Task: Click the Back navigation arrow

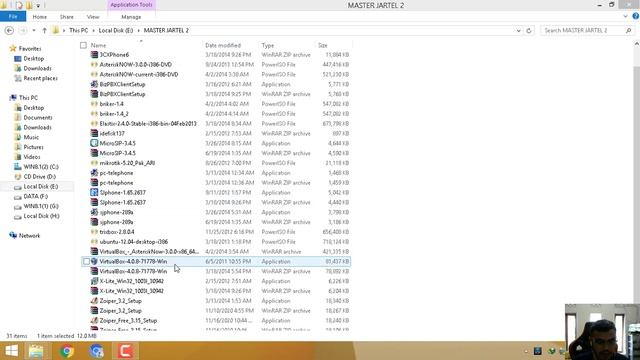Action: click(x=9, y=31)
